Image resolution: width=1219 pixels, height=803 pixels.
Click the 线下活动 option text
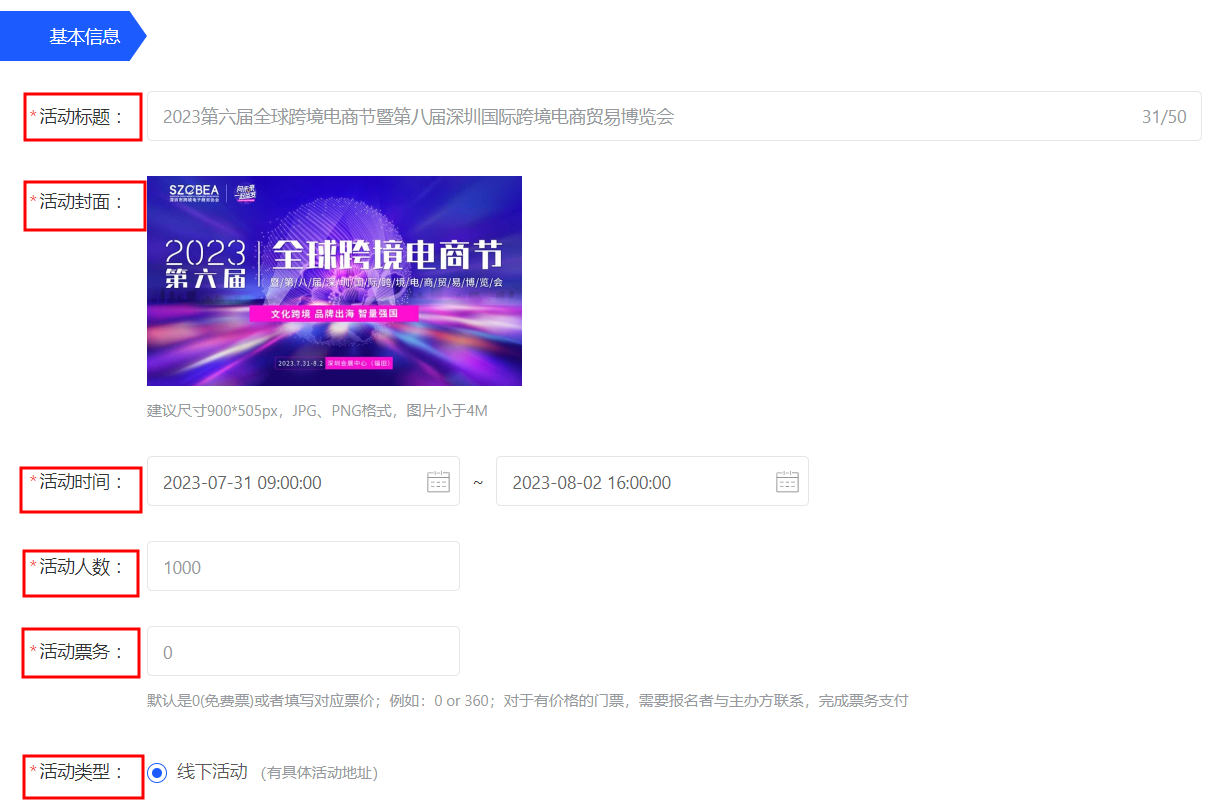(x=212, y=772)
